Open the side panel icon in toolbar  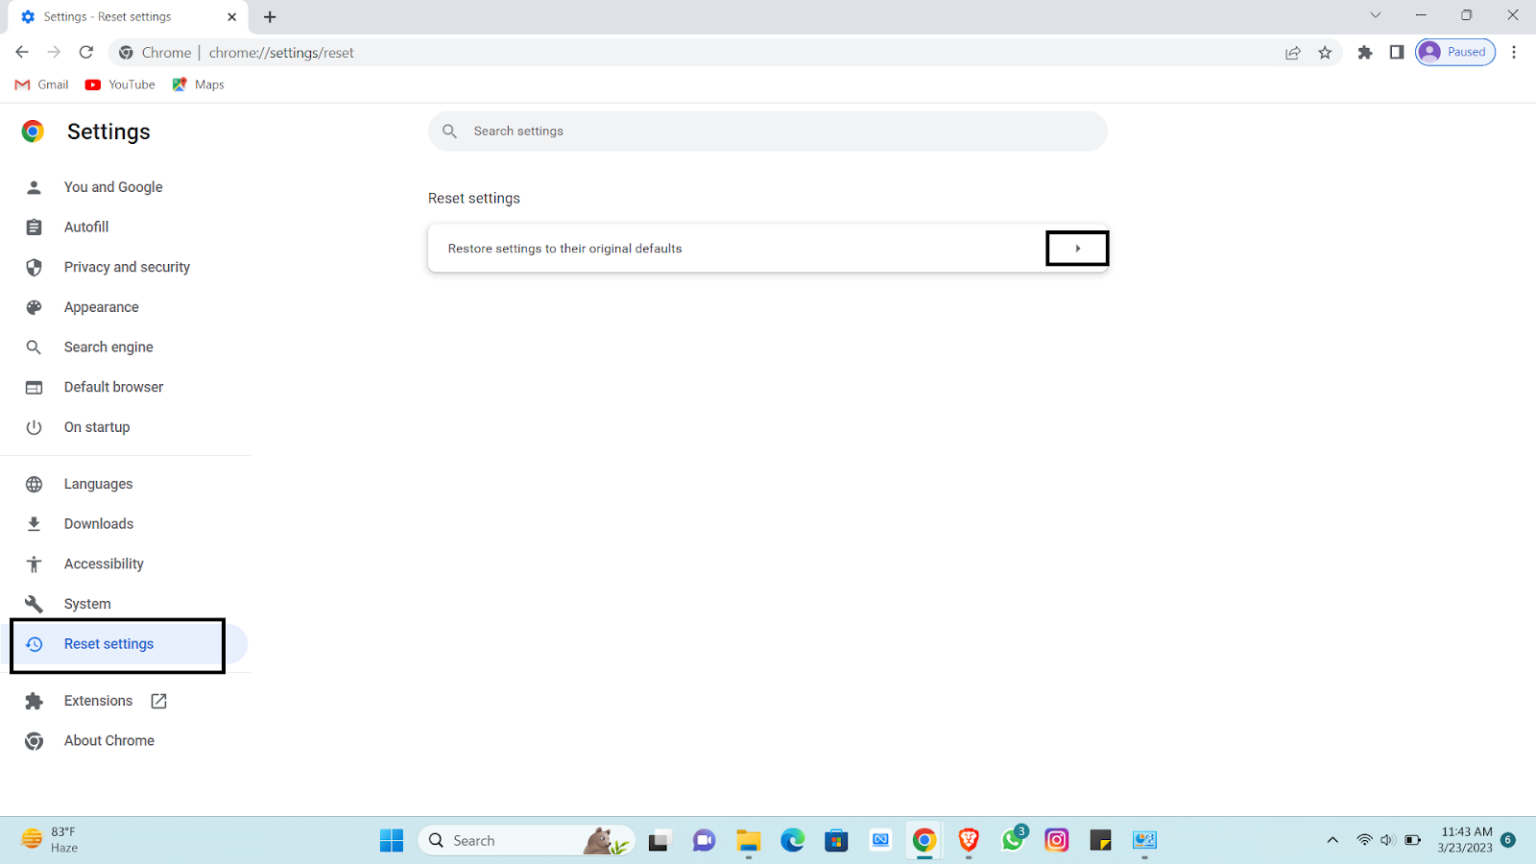[x=1397, y=52]
